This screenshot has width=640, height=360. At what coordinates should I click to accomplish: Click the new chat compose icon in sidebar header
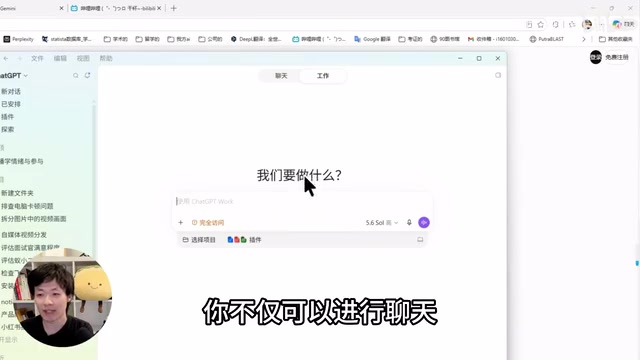[x=87, y=76]
